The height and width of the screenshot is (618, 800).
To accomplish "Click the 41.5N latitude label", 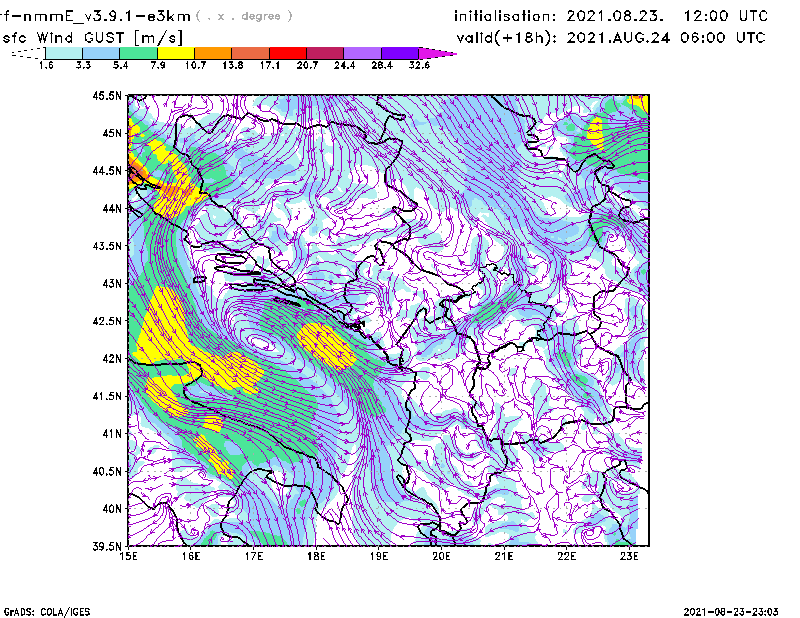I will point(107,396).
